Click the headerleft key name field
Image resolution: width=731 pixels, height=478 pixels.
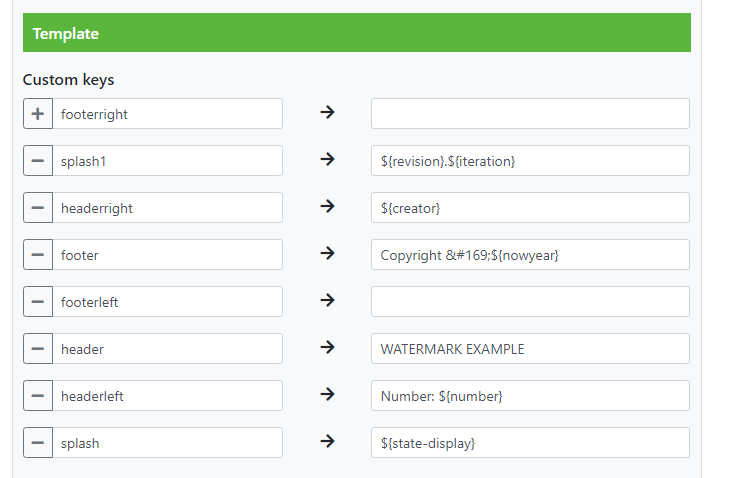[167, 396]
